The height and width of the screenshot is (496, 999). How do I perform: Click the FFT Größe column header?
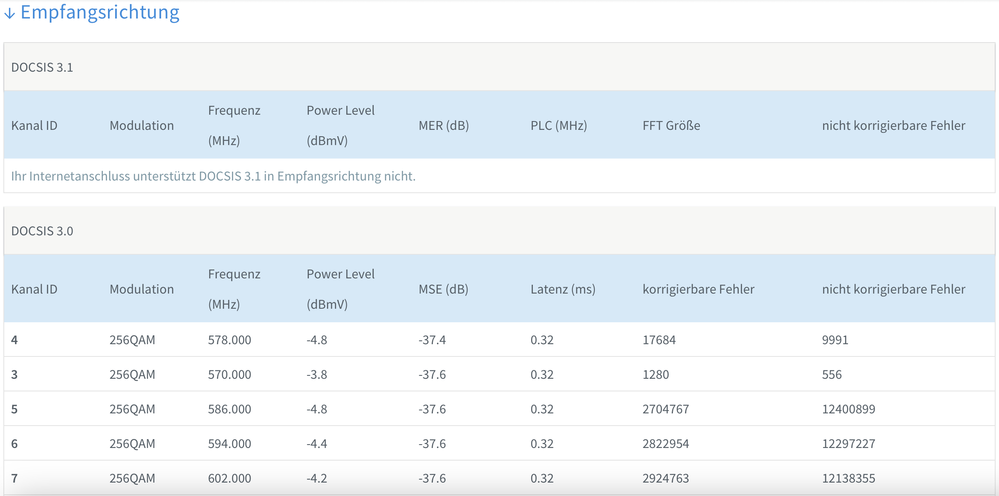tap(671, 126)
